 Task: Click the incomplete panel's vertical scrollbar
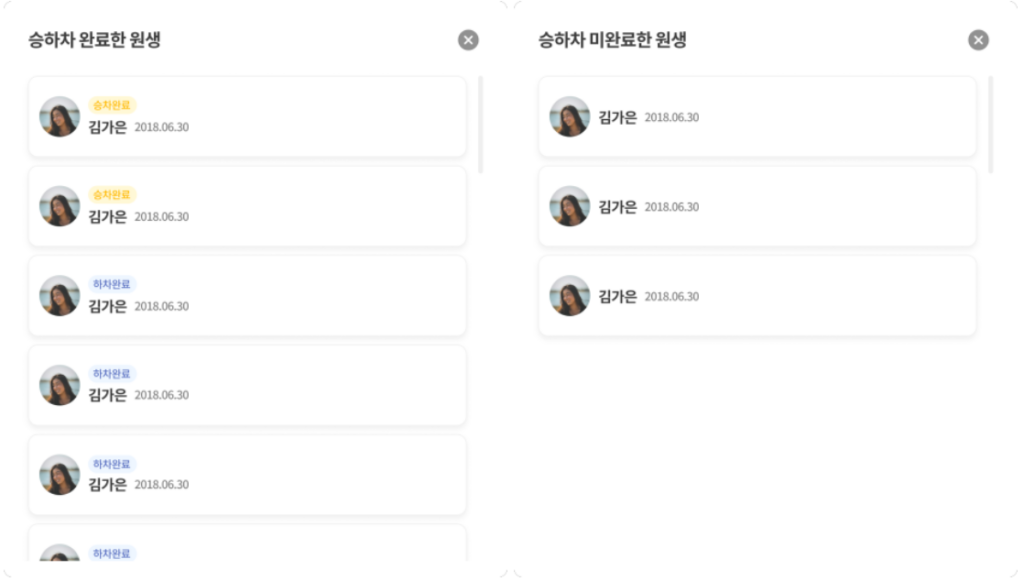[x=991, y=124]
